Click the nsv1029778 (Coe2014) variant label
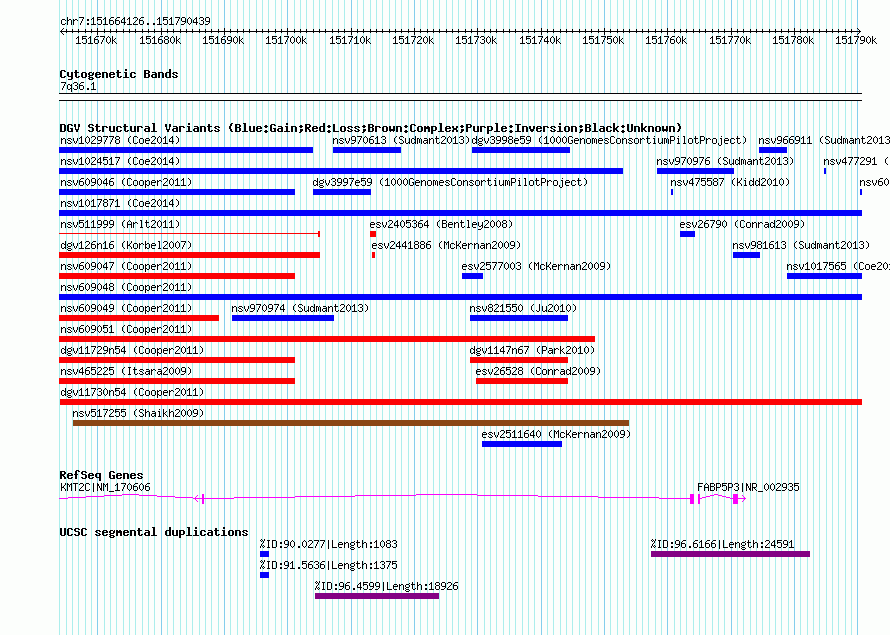890x635 pixels. [120, 140]
